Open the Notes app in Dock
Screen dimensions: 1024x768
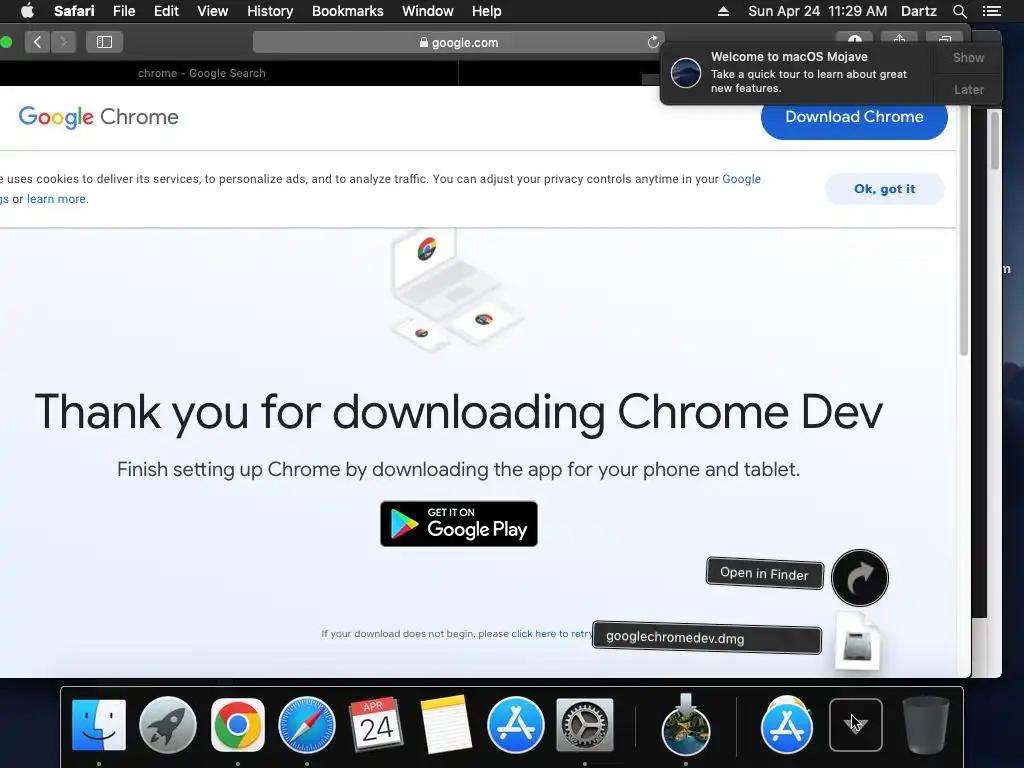coord(446,725)
